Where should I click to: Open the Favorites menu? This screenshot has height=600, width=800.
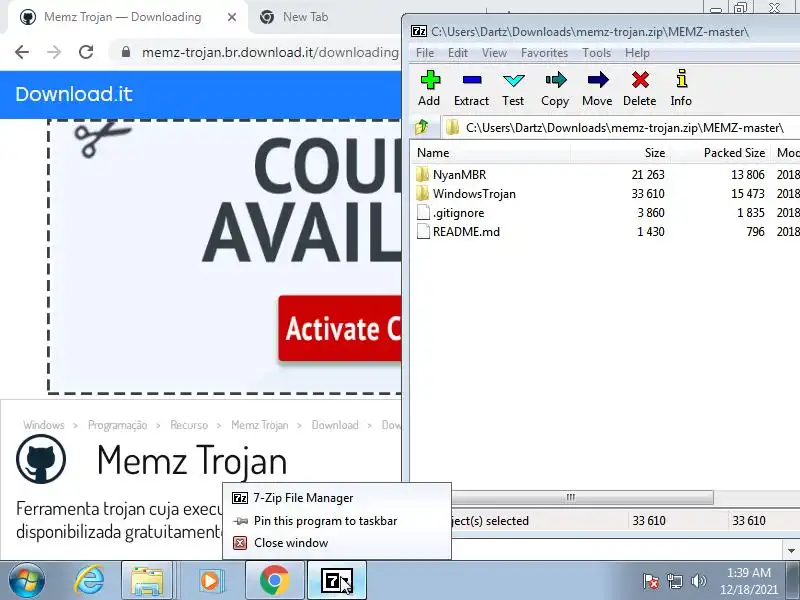pos(544,53)
